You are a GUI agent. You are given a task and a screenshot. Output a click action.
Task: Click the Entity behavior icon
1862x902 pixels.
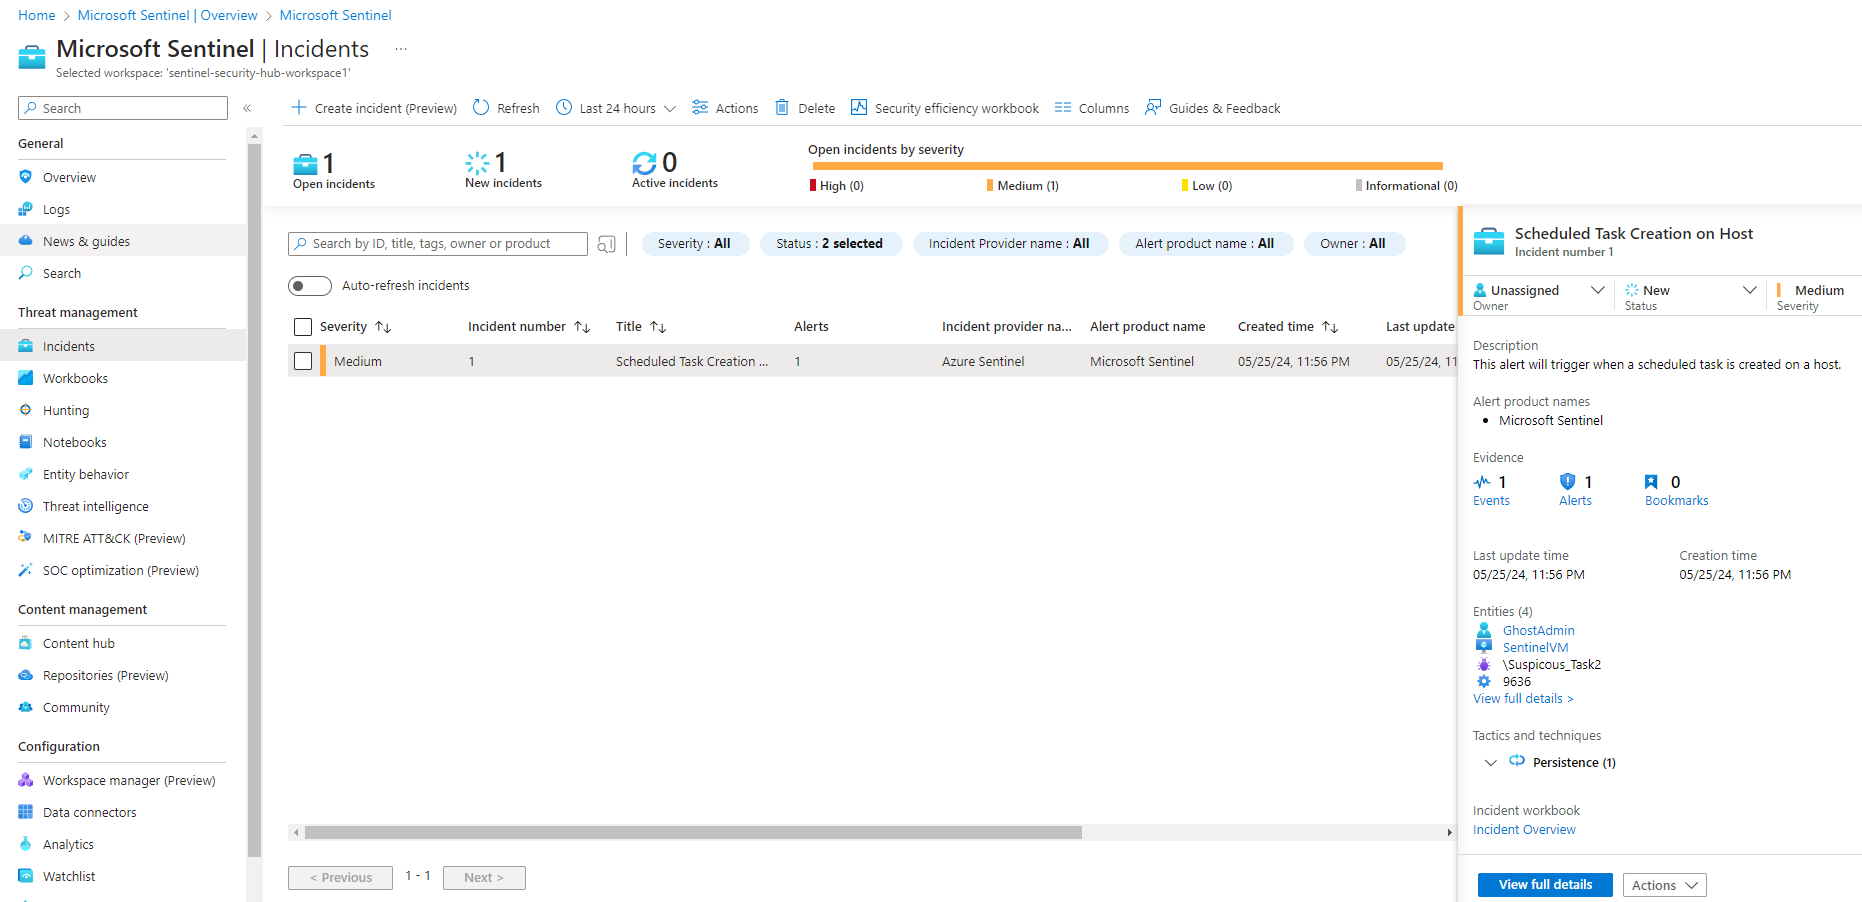pos(26,474)
